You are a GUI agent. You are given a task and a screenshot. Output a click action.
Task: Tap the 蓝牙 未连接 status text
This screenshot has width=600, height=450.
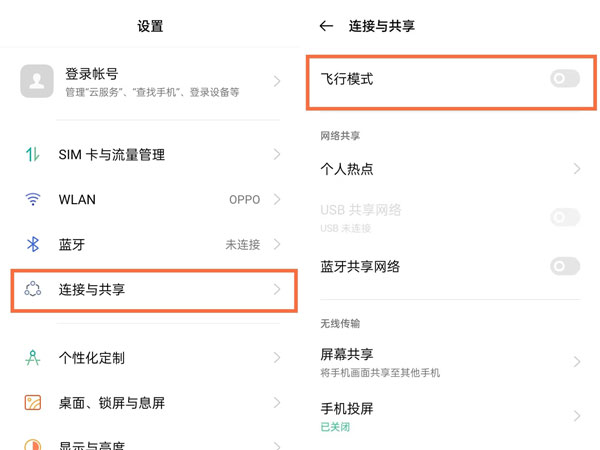(243, 245)
